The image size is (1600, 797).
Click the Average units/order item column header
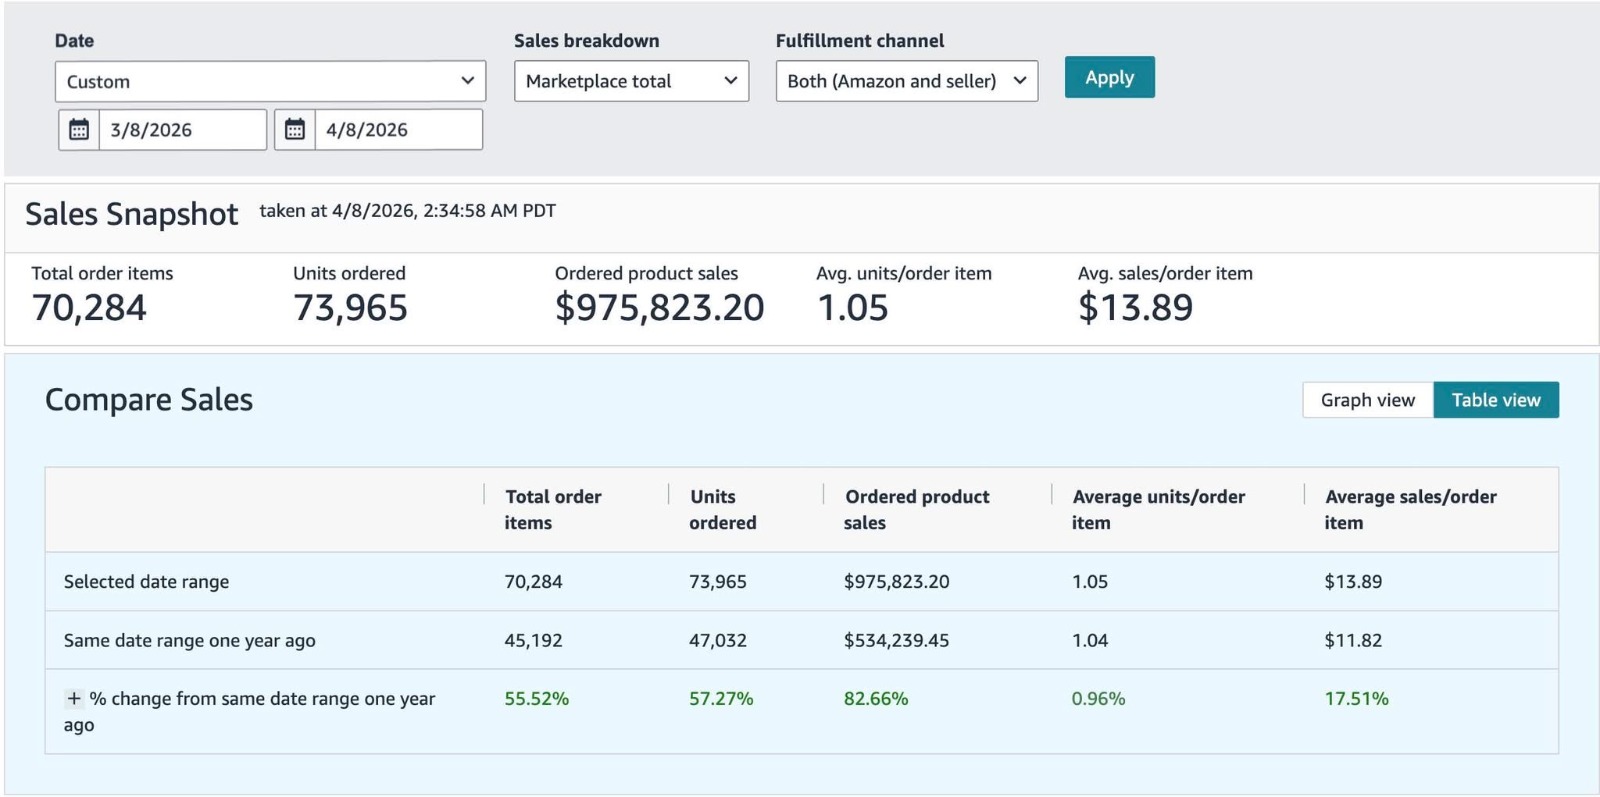point(1158,510)
